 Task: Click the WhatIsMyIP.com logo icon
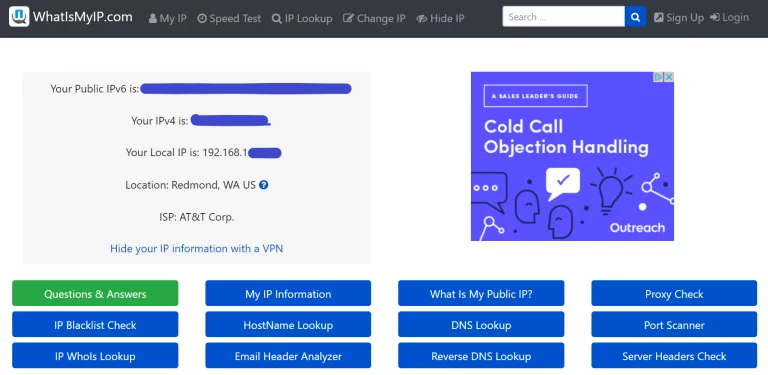(19, 17)
